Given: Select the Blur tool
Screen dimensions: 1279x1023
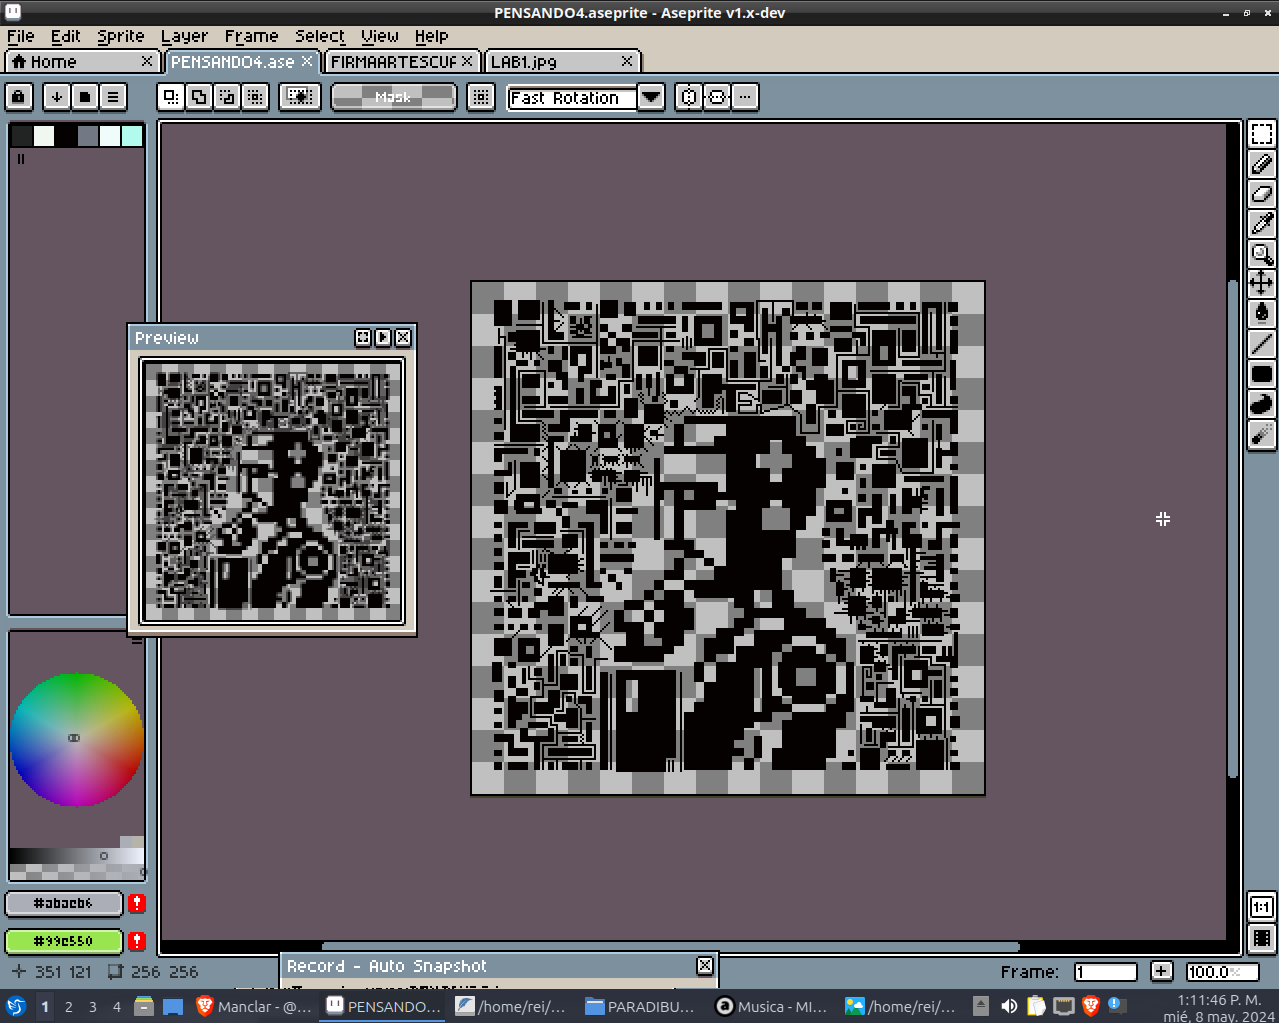Looking at the screenshot, I should 1262,434.
